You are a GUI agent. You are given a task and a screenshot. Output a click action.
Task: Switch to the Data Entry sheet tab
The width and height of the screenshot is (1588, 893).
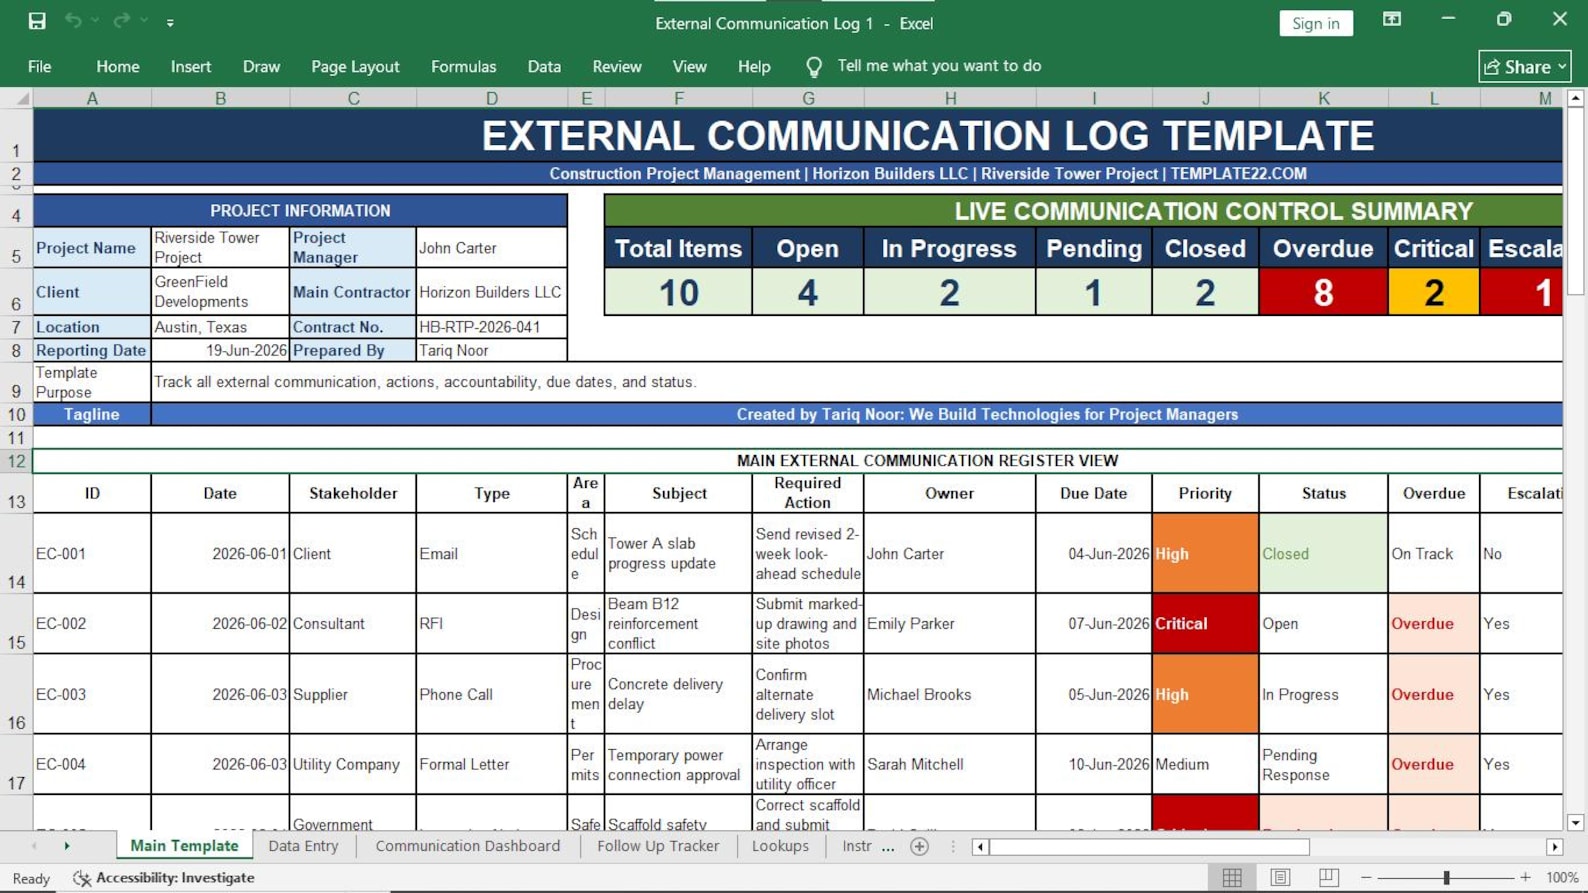303,846
